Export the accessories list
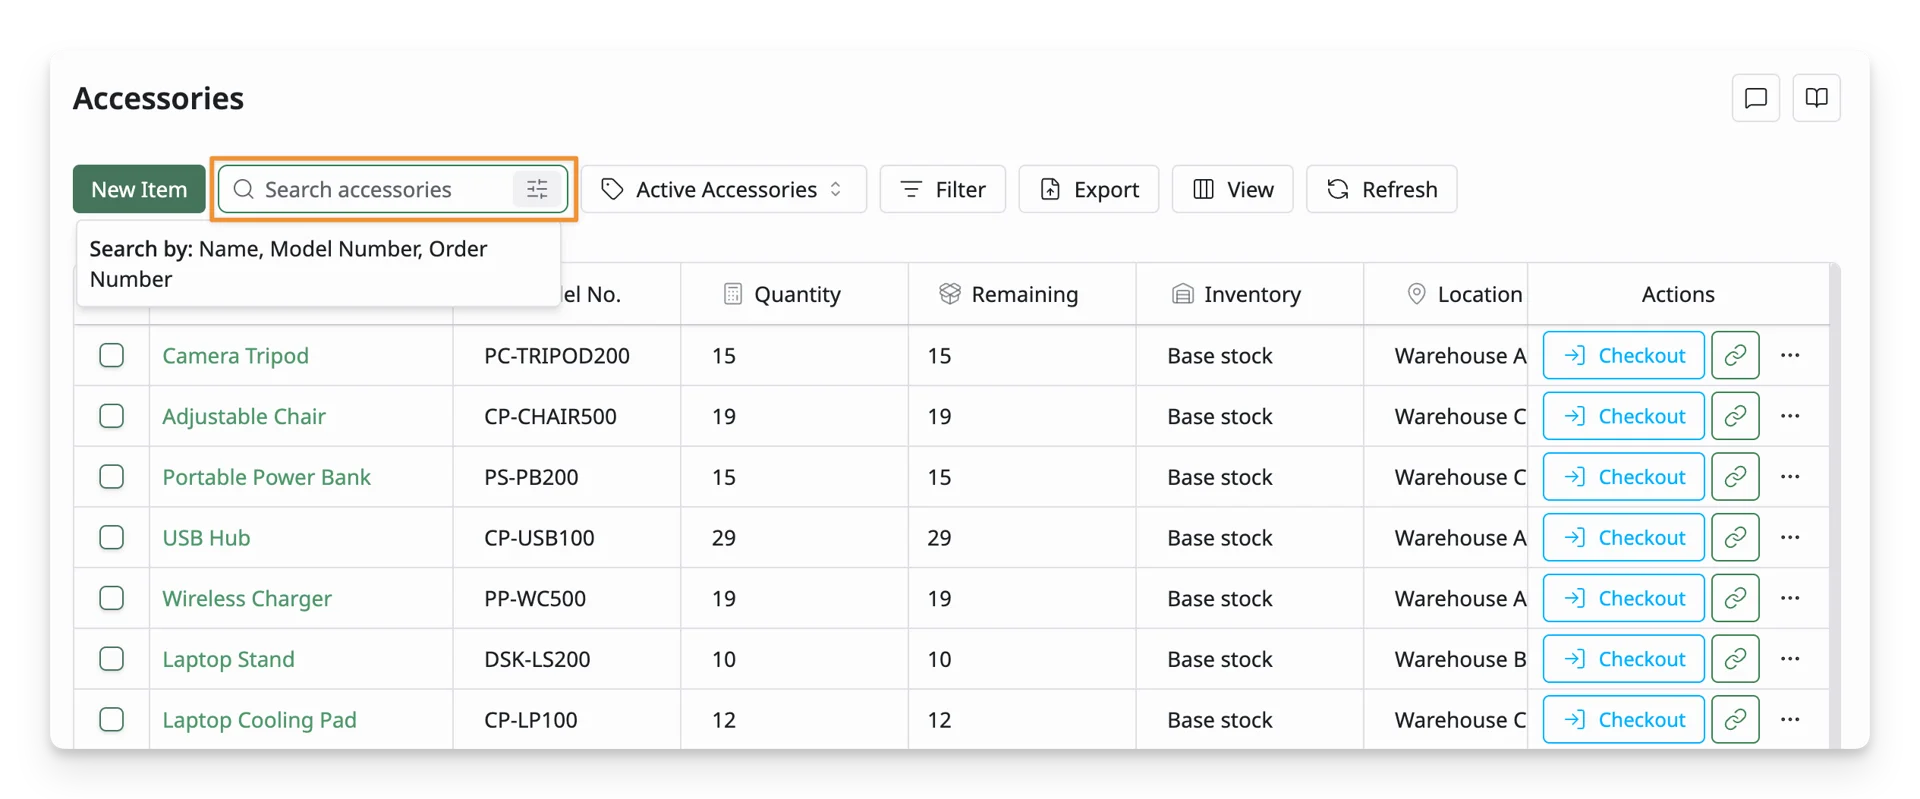1920x799 pixels. tap(1089, 189)
